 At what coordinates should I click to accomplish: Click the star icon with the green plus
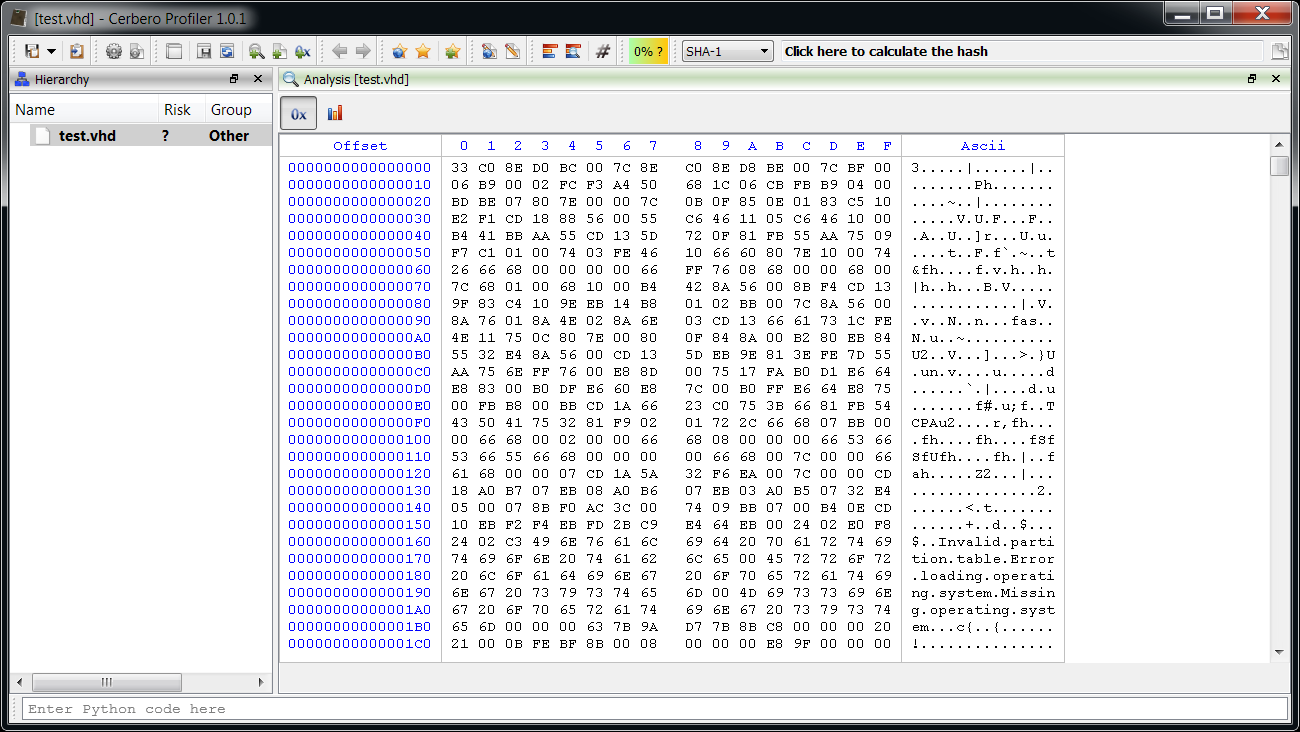[452, 51]
